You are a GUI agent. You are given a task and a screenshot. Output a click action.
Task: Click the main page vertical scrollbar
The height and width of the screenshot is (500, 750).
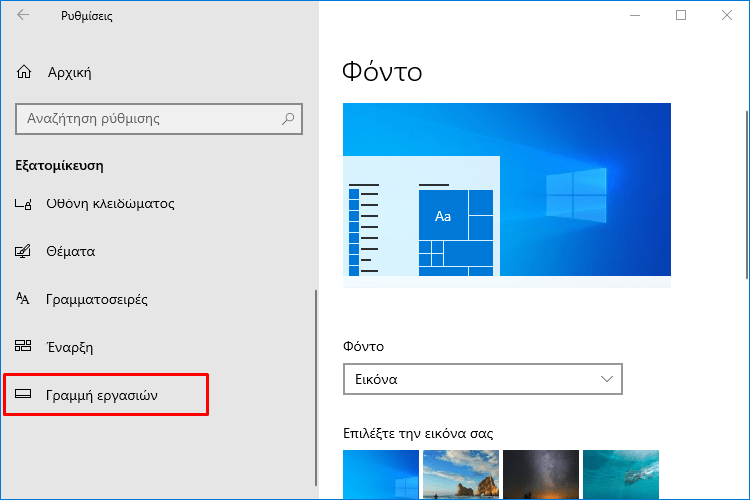(x=747, y=195)
